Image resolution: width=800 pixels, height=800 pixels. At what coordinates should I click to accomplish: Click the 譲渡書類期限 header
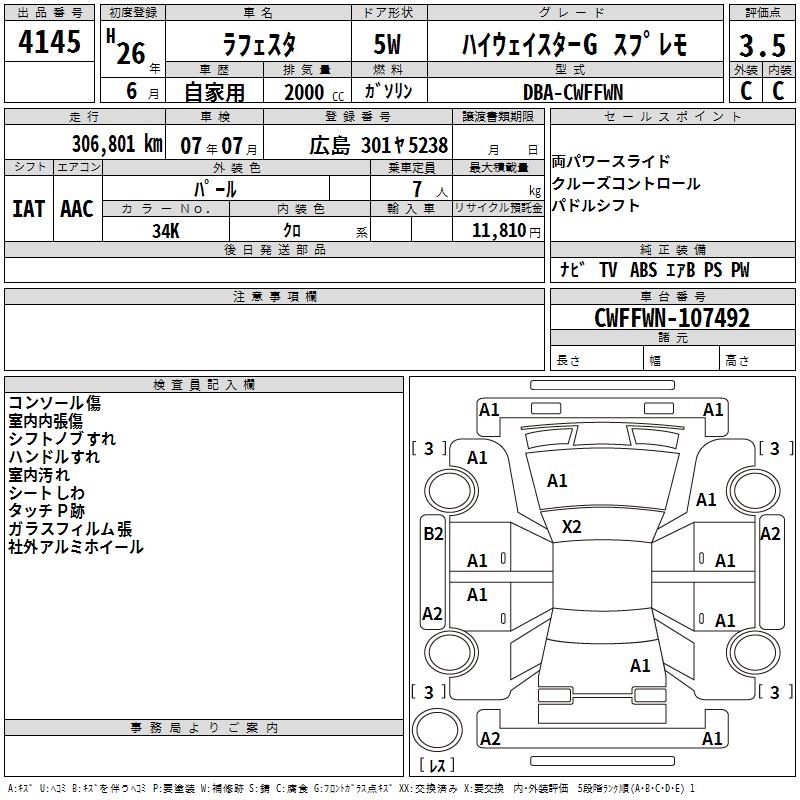498,116
